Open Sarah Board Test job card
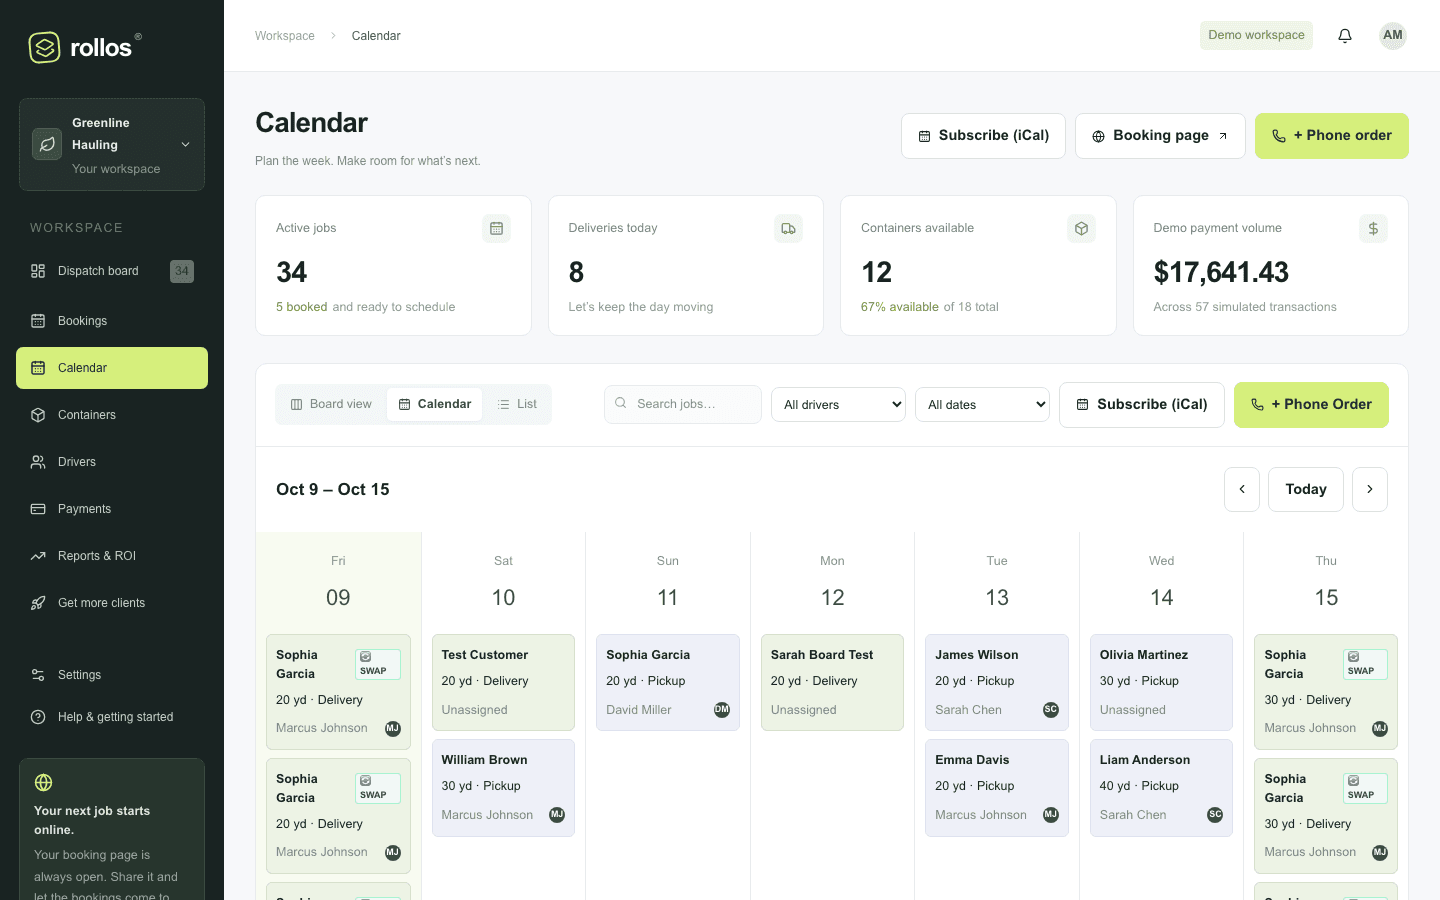1440x900 pixels. pos(832,682)
